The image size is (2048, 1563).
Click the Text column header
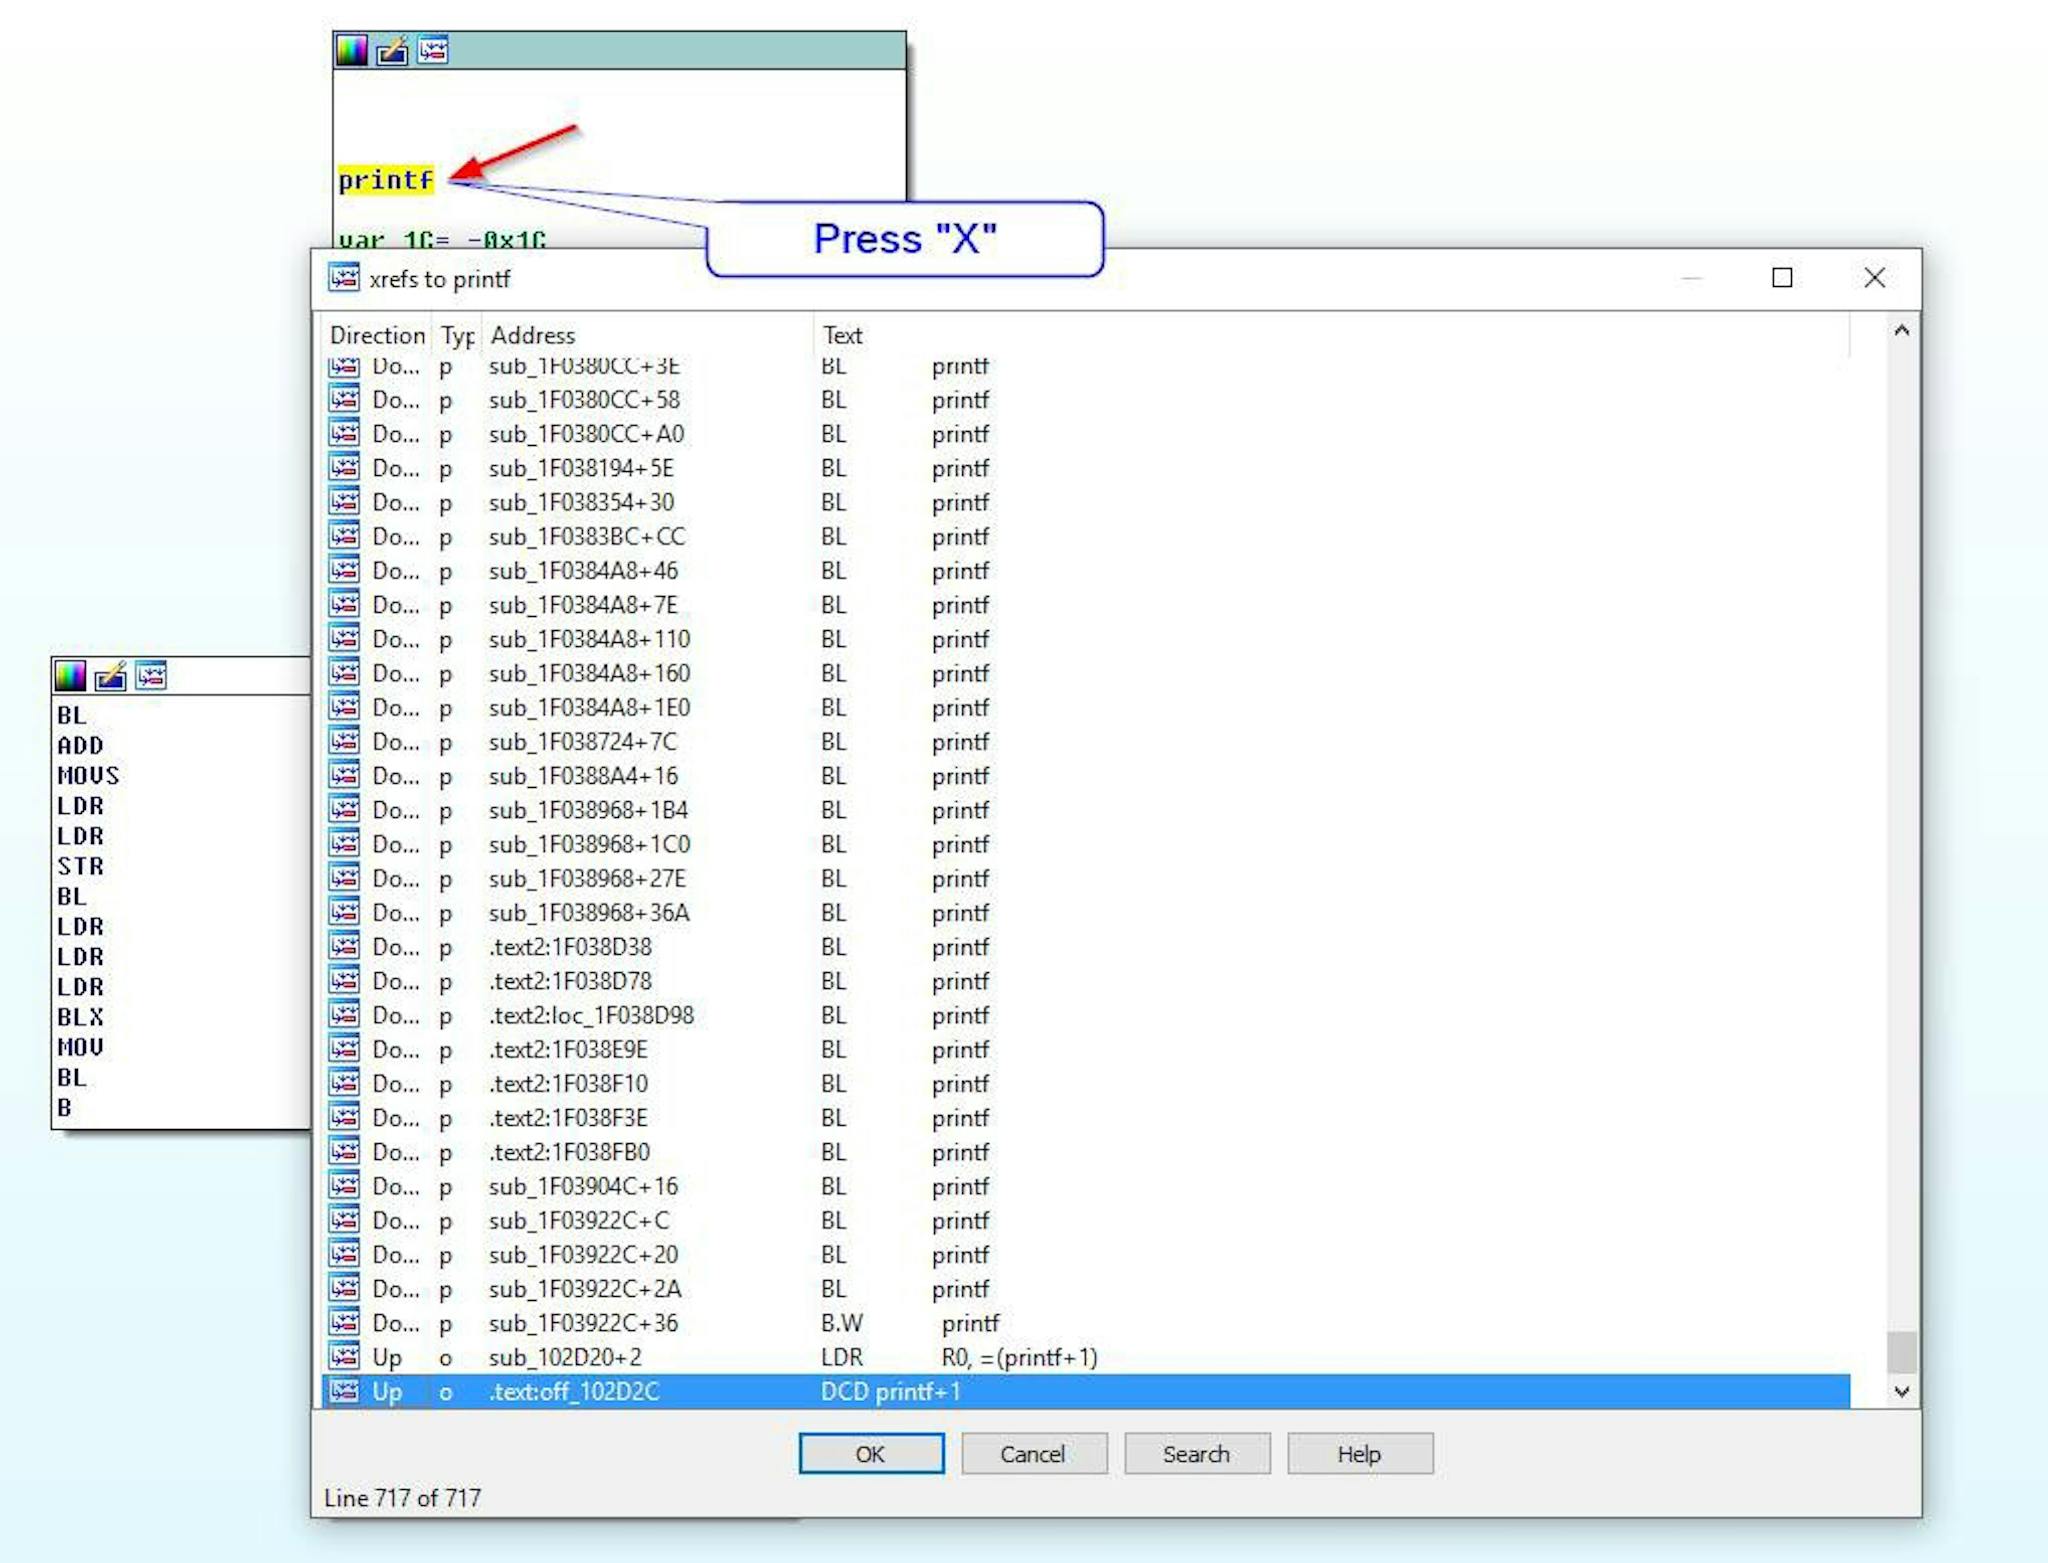[842, 335]
